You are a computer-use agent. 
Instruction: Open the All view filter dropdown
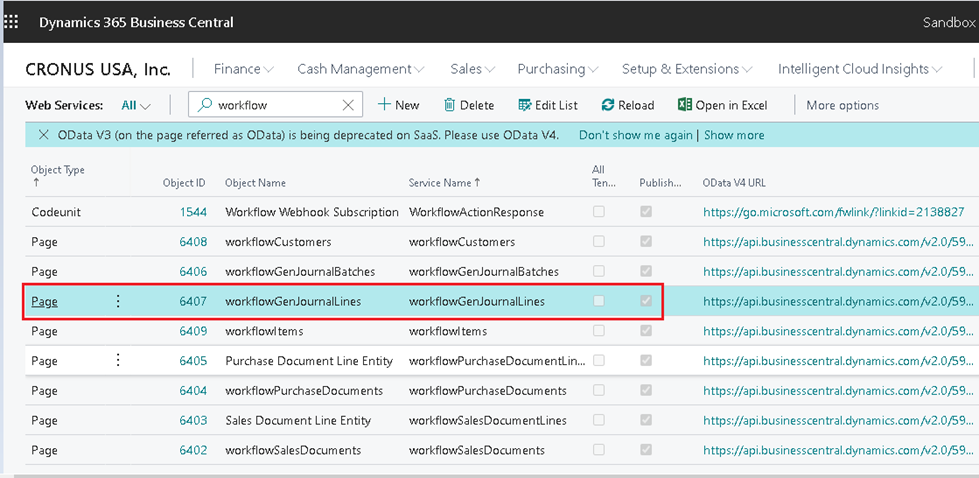click(x=136, y=105)
